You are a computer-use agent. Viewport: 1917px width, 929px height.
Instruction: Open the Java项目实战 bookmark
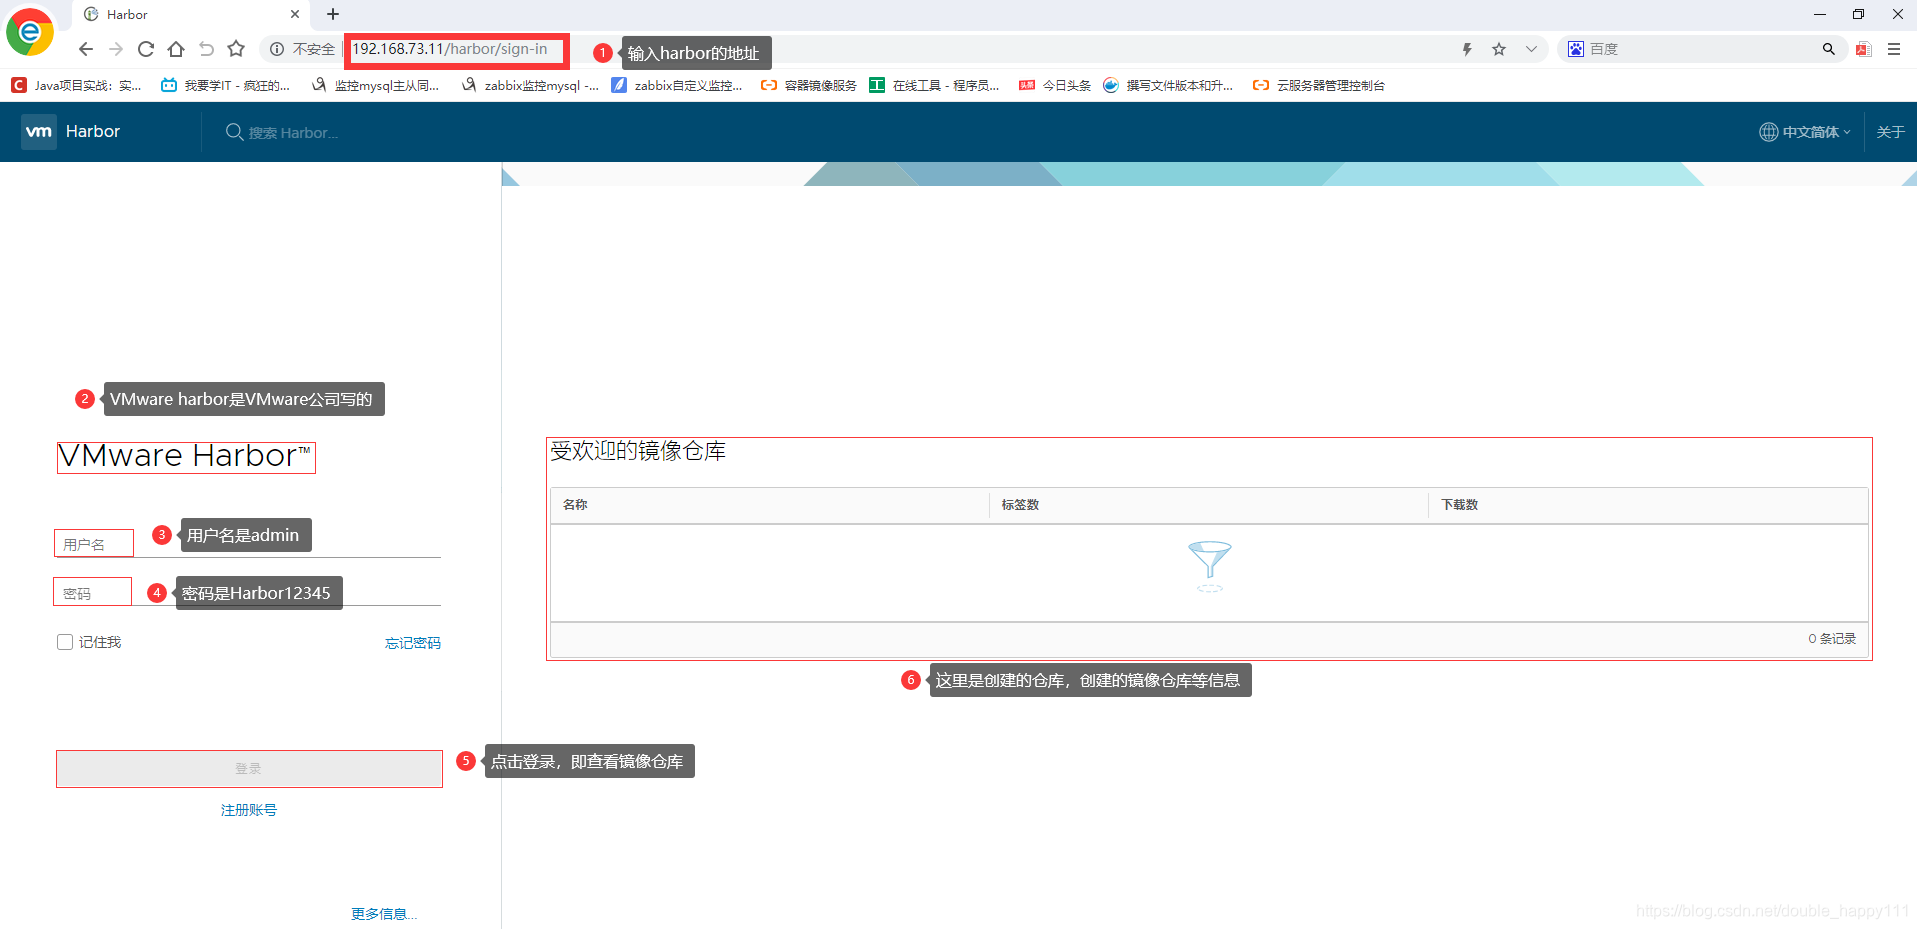coord(77,86)
